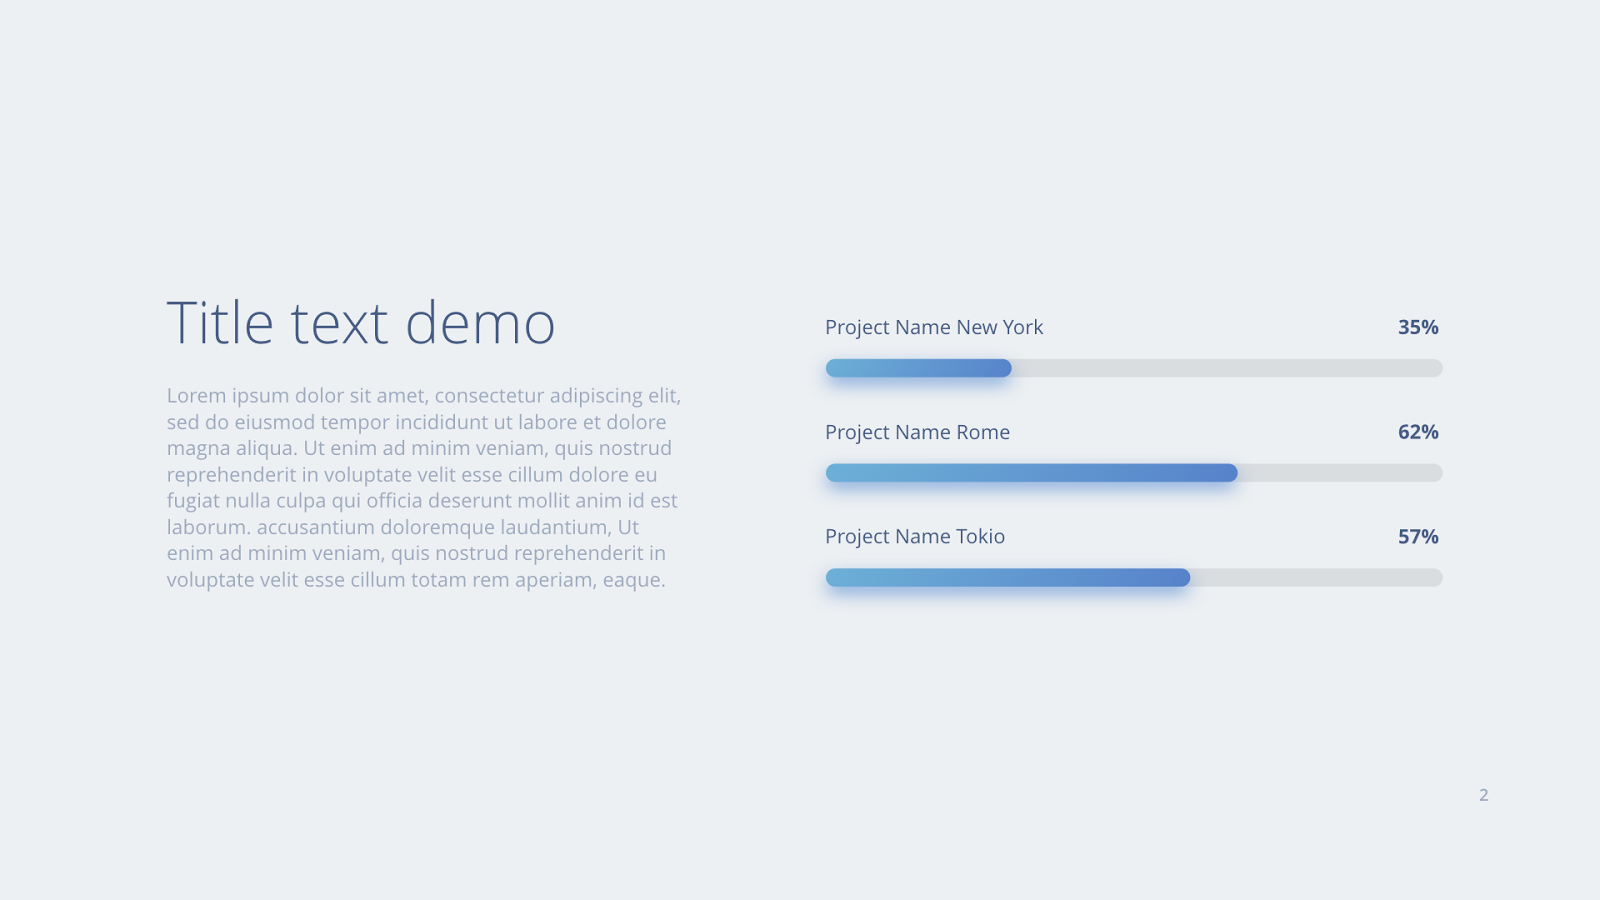The width and height of the screenshot is (1600, 900).
Task: Click the 'Project Name Tokio' label
Action: tap(915, 536)
